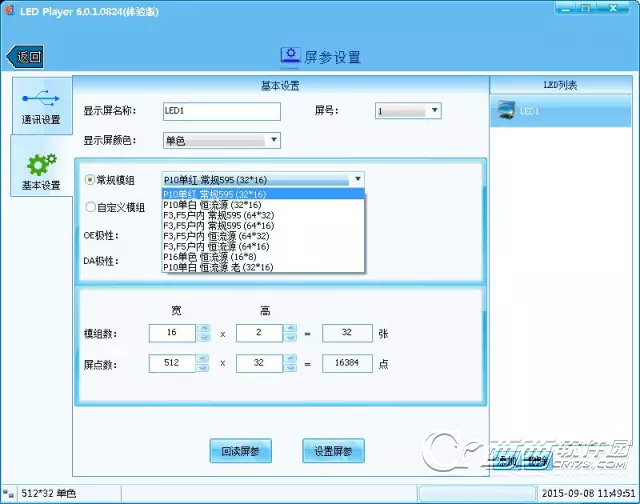
Task: Click the 屏点数 width field showing 512
Action: (x=172, y=363)
